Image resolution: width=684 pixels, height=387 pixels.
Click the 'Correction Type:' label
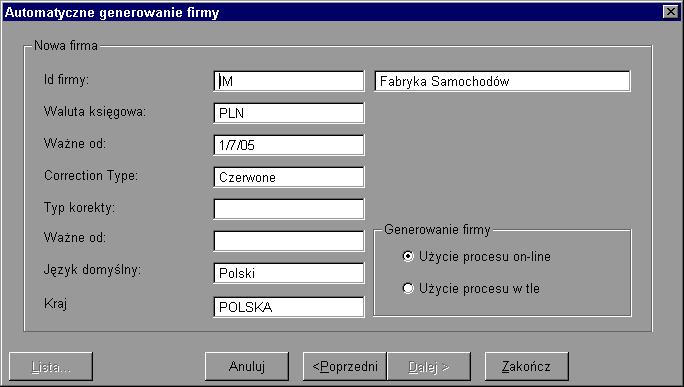pyautogui.click(x=91, y=175)
